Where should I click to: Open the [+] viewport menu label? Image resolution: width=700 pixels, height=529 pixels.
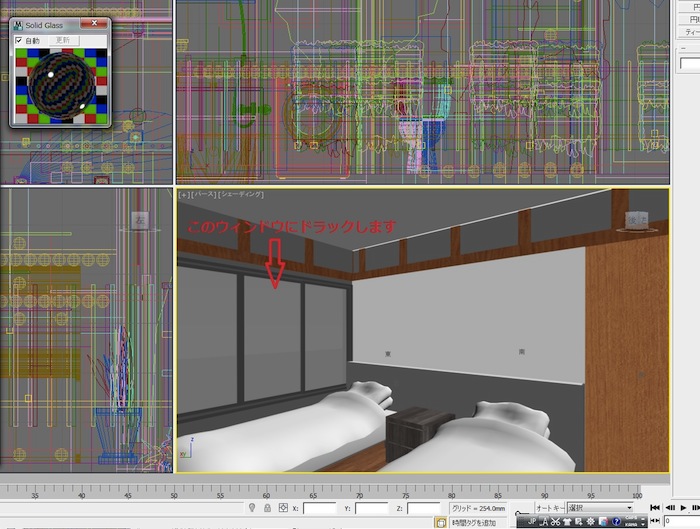183,195
